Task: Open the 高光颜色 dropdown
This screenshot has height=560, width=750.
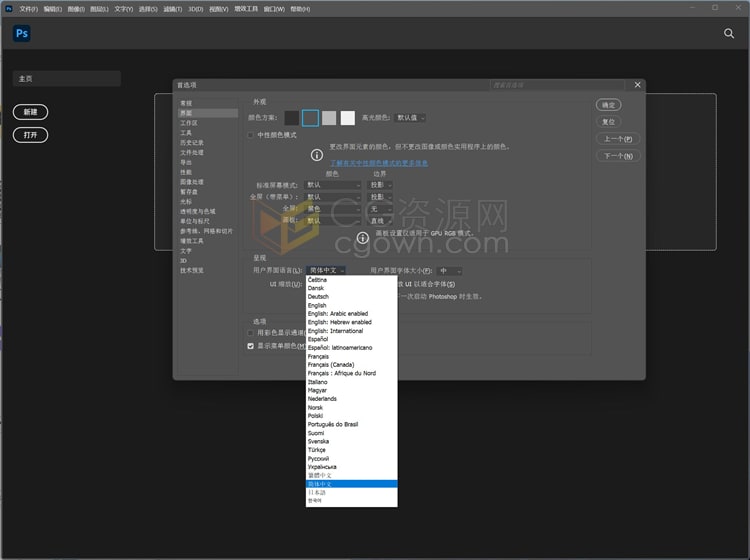Action: coord(410,118)
